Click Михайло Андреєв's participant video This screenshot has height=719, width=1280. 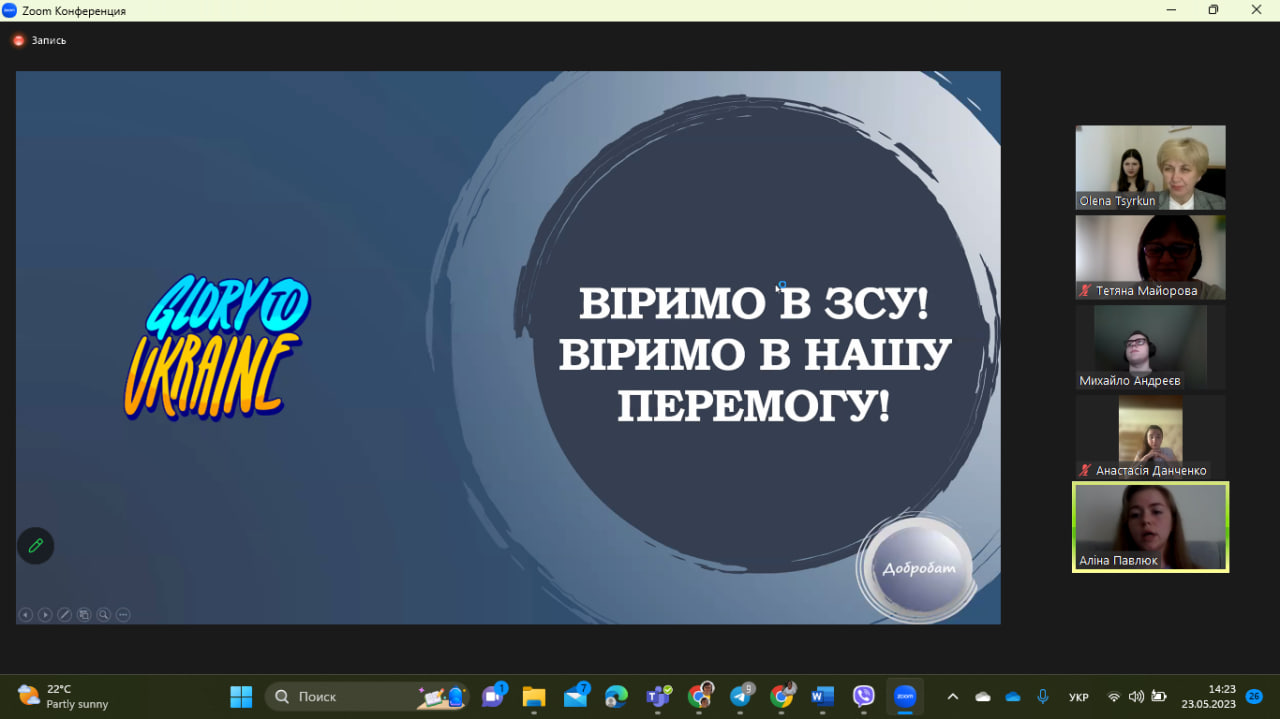pos(1150,346)
